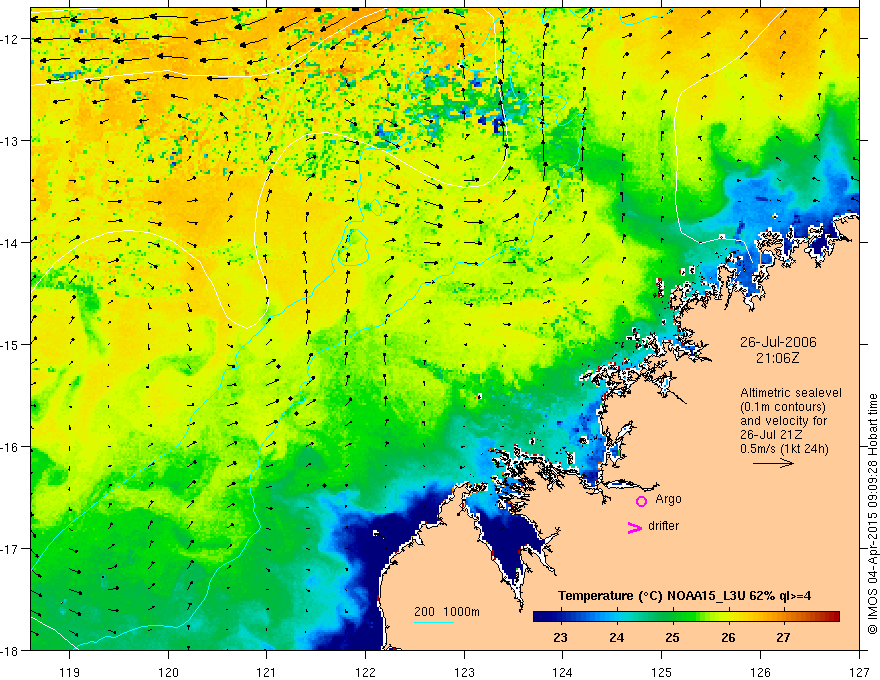Click longitude axis label 120

[x=168, y=672]
